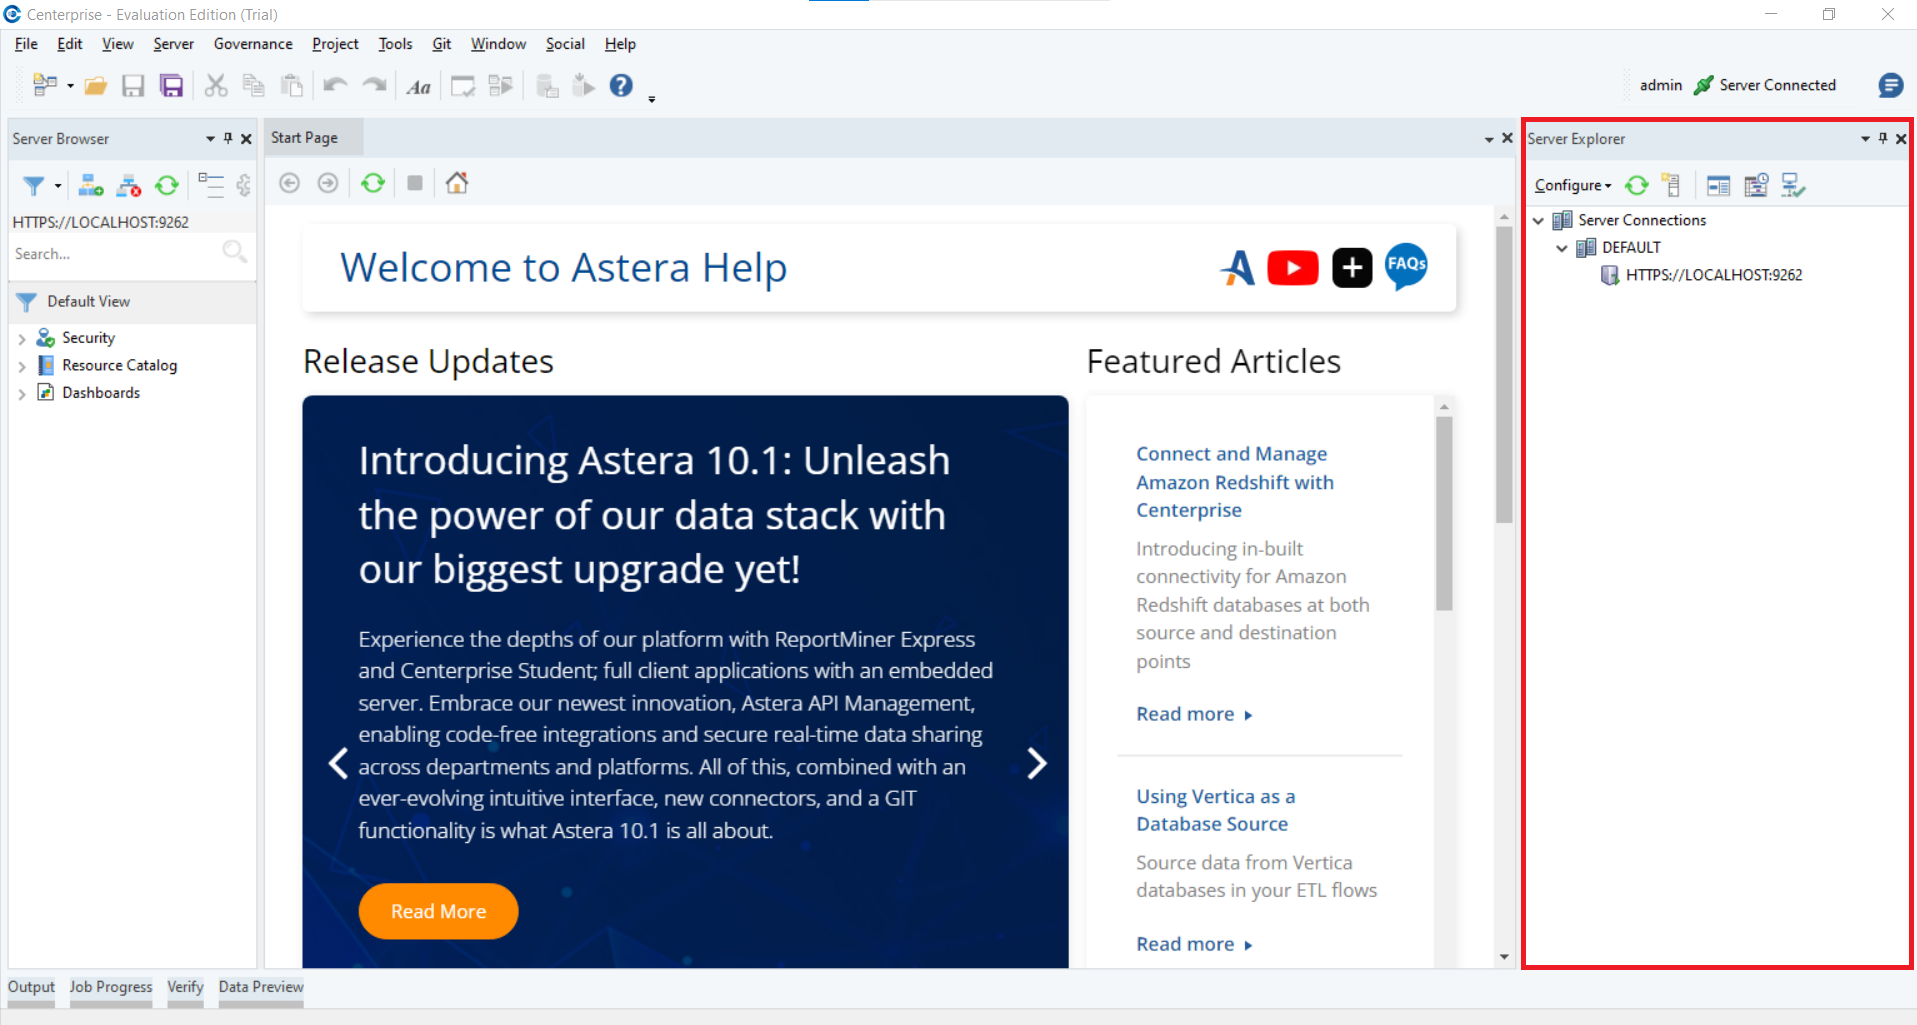Click the Save All purple disk icon
The image size is (1917, 1025).
(172, 86)
